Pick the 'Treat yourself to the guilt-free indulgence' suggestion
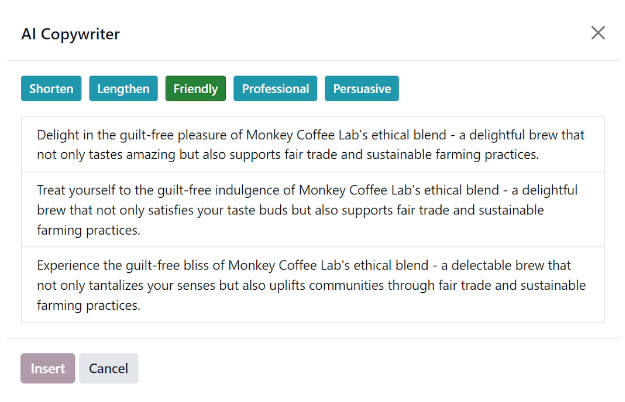The width and height of the screenshot is (625, 402). point(313,210)
